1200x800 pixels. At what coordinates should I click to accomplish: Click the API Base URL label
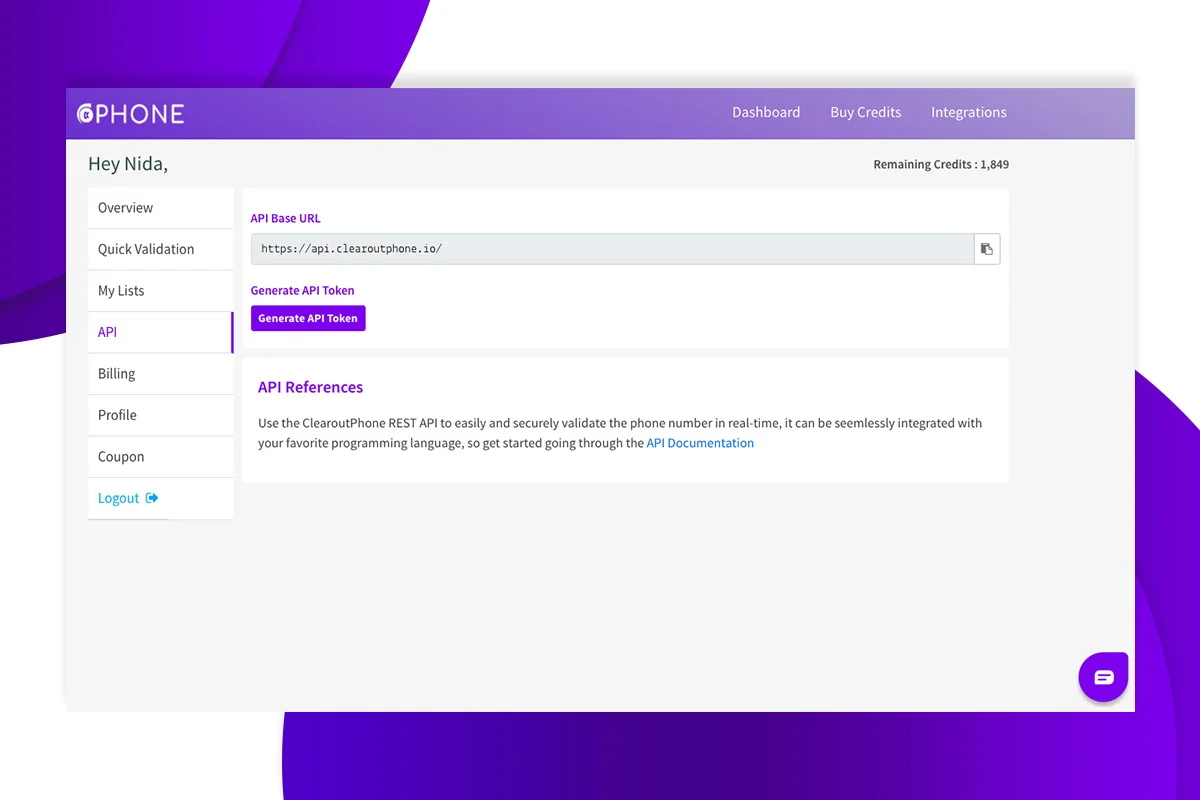285,218
